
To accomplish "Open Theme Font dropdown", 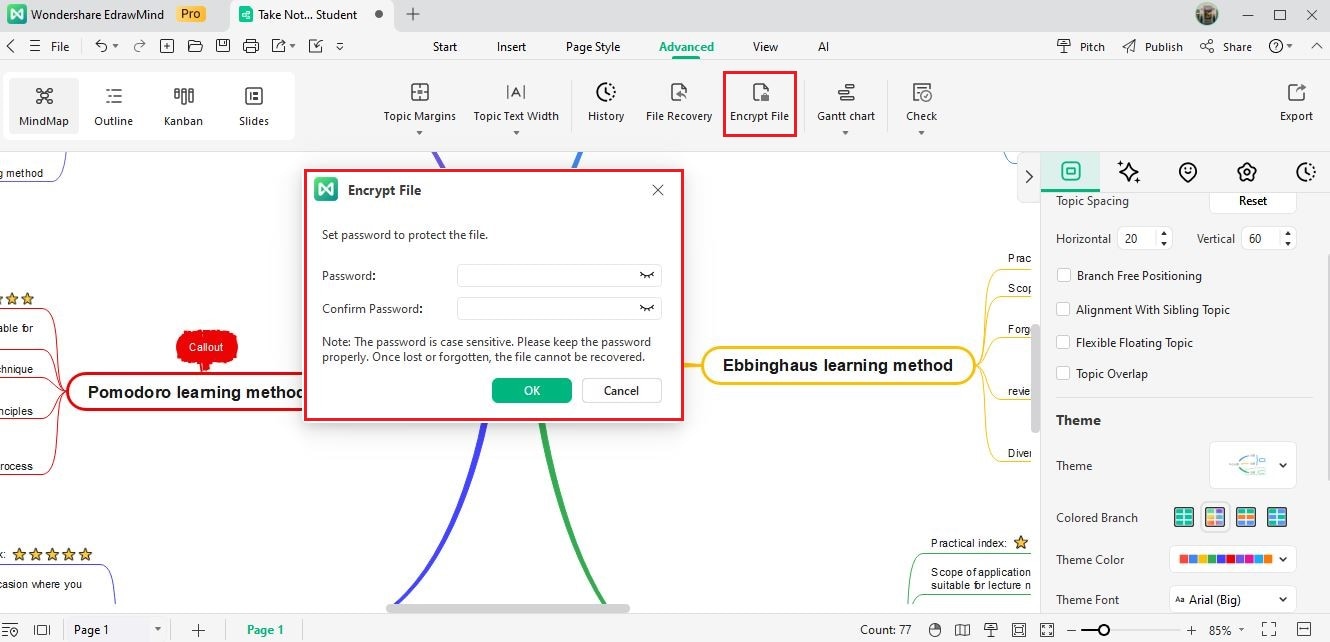I will click(1233, 599).
